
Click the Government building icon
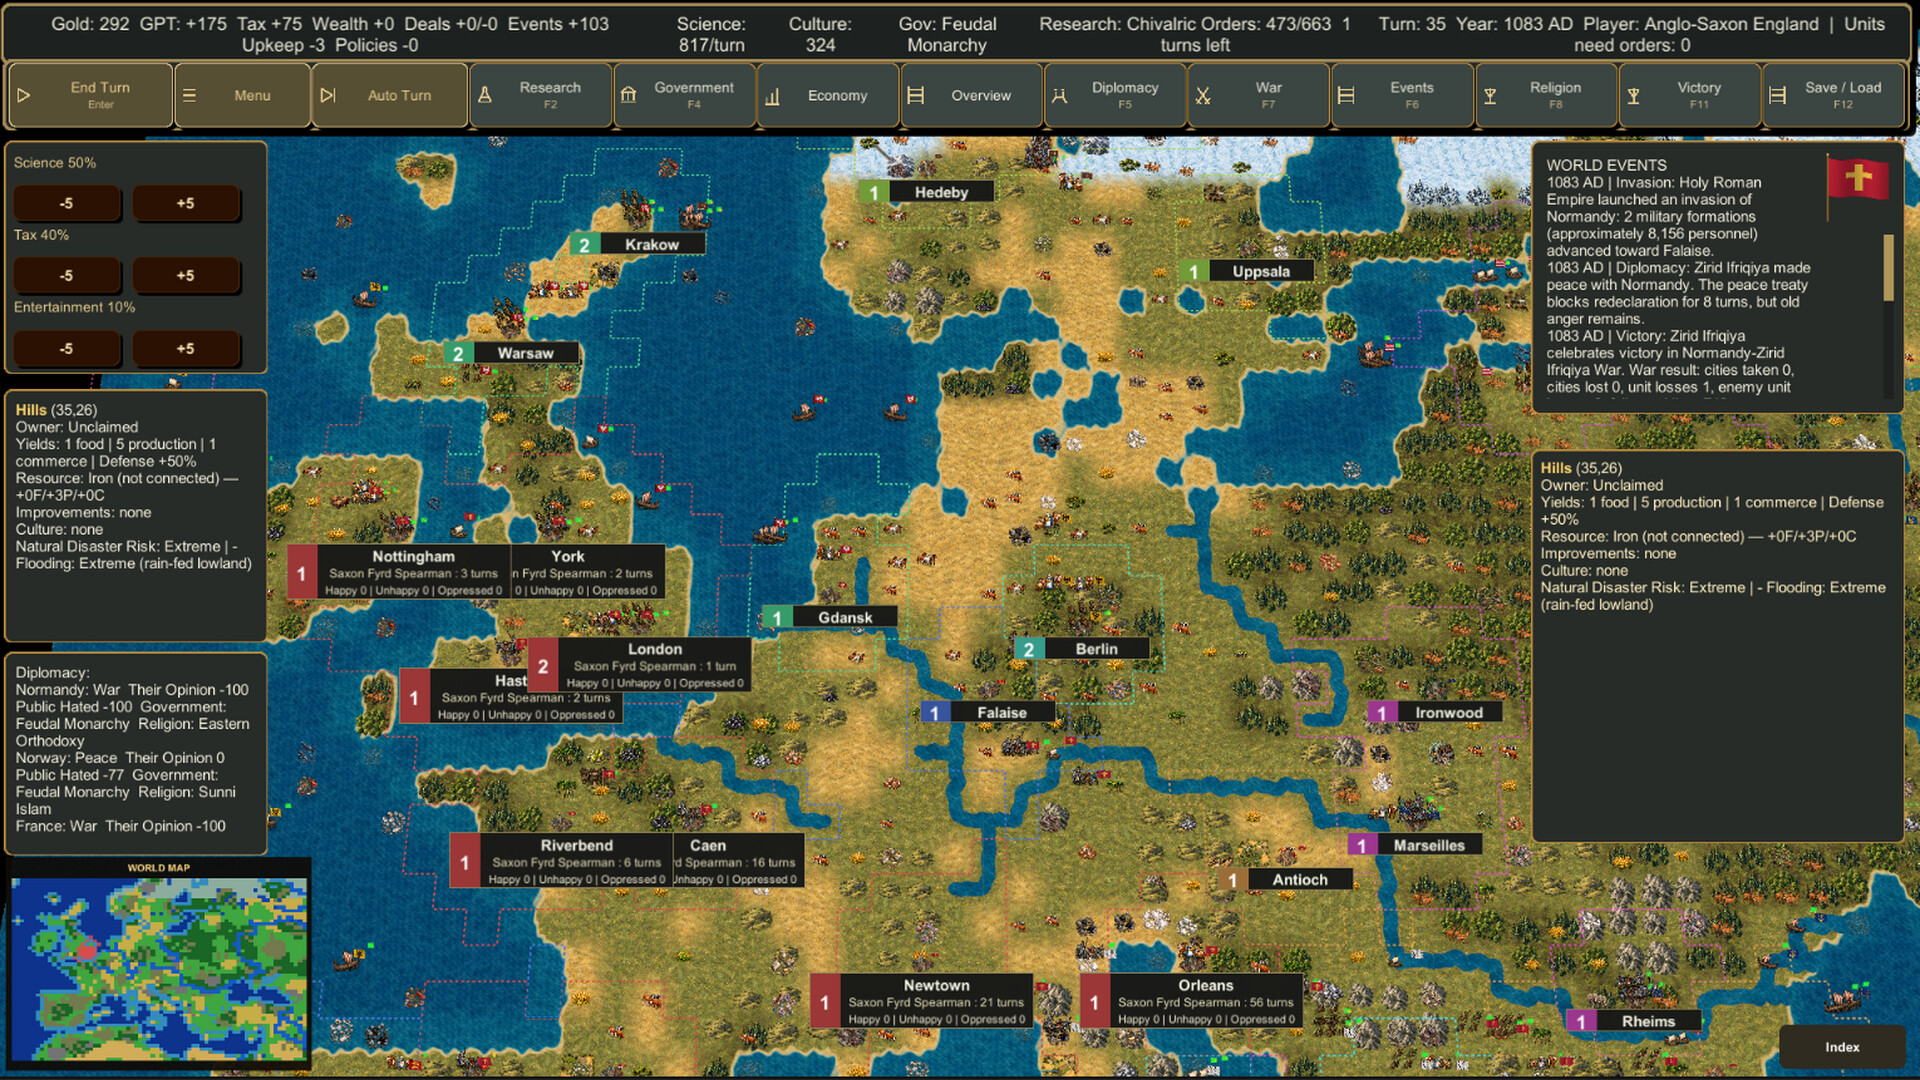[x=629, y=96]
